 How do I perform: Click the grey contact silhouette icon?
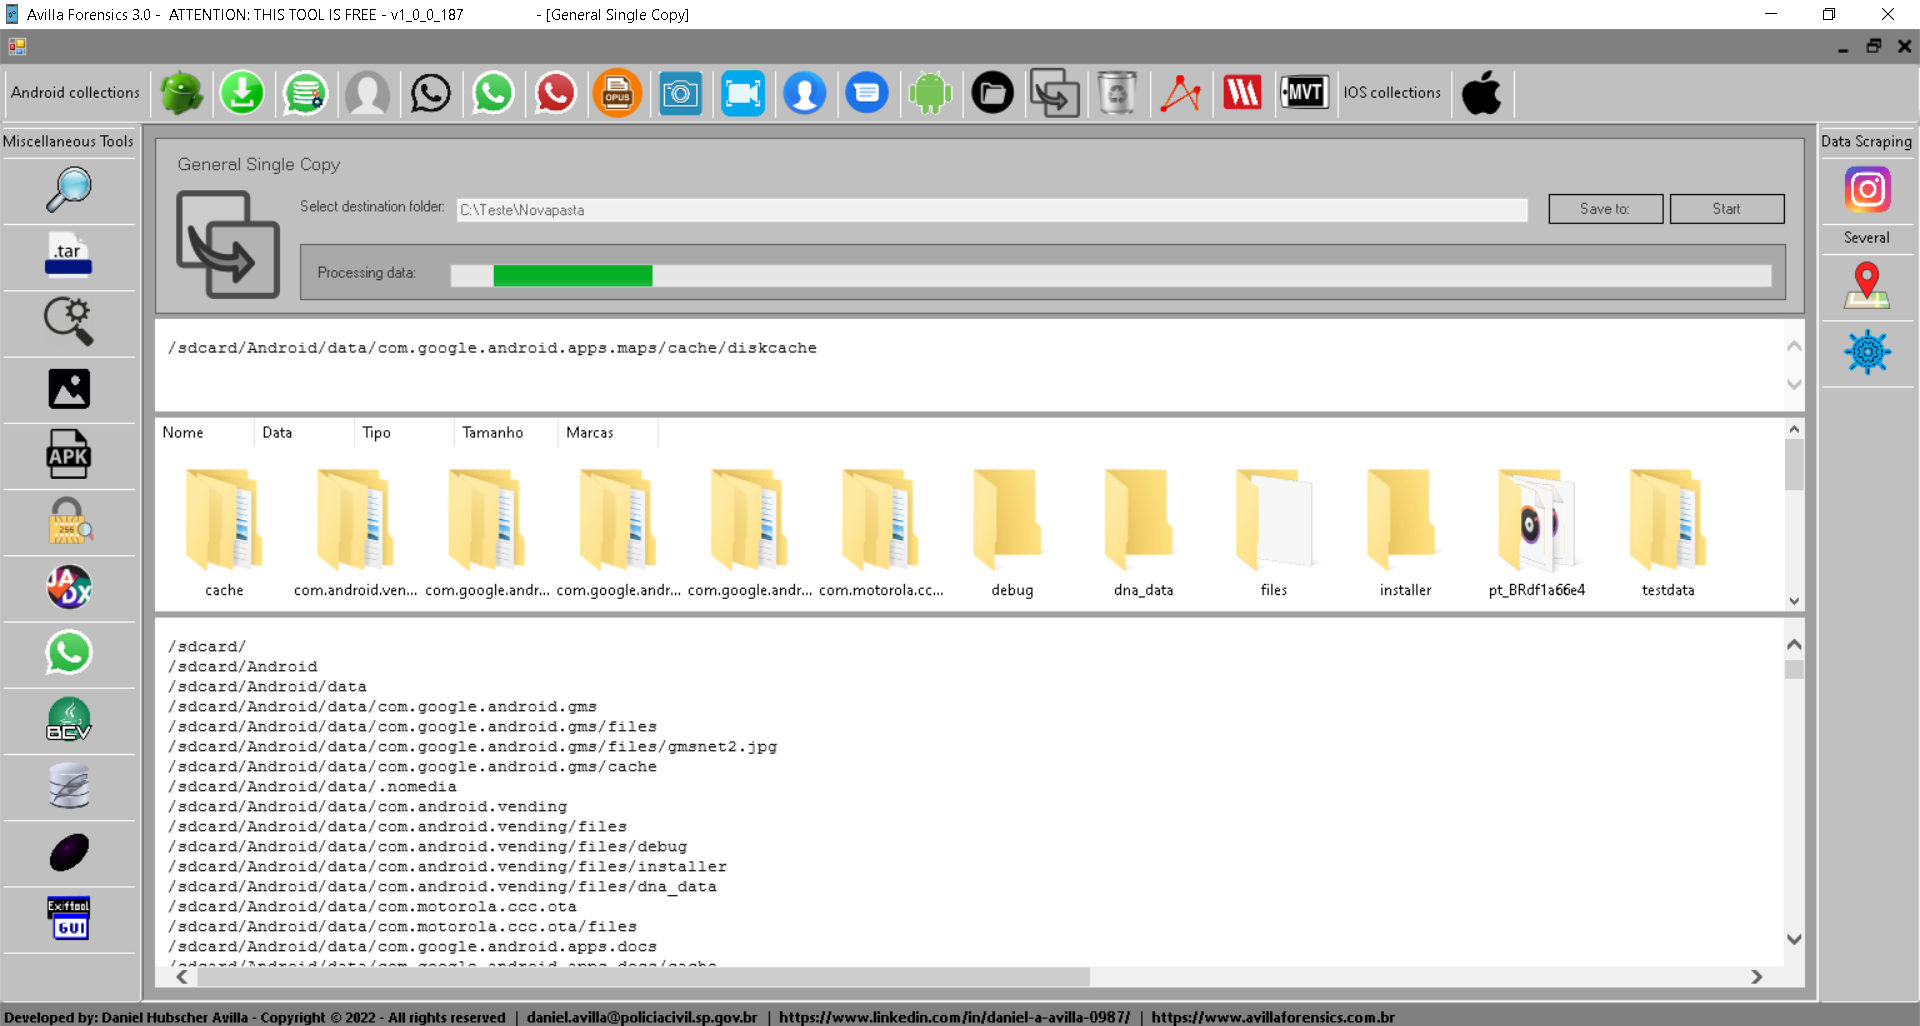(367, 93)
